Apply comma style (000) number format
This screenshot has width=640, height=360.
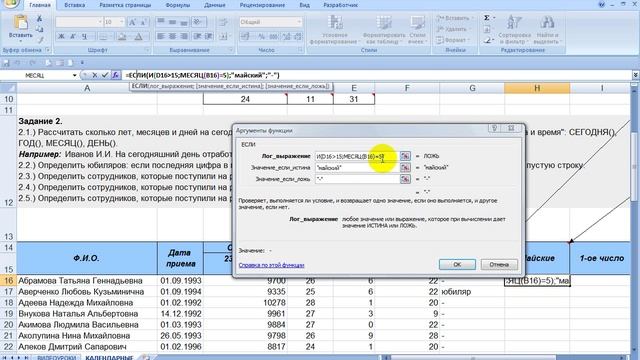(273, 37)
